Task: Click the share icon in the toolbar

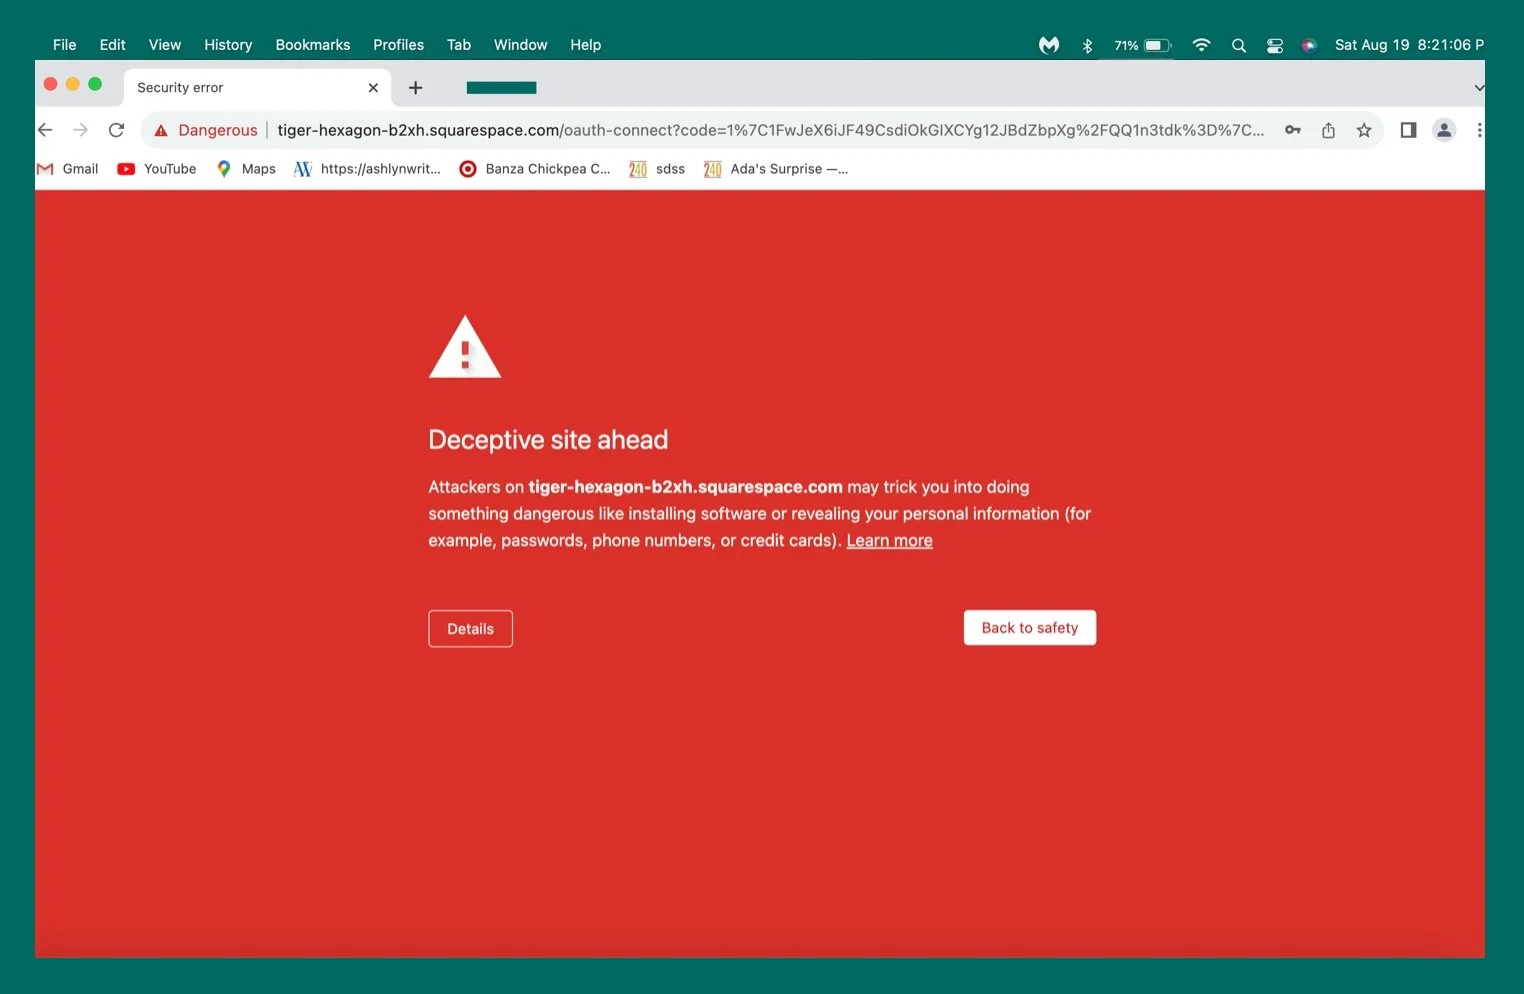Action: point(1328,130)
